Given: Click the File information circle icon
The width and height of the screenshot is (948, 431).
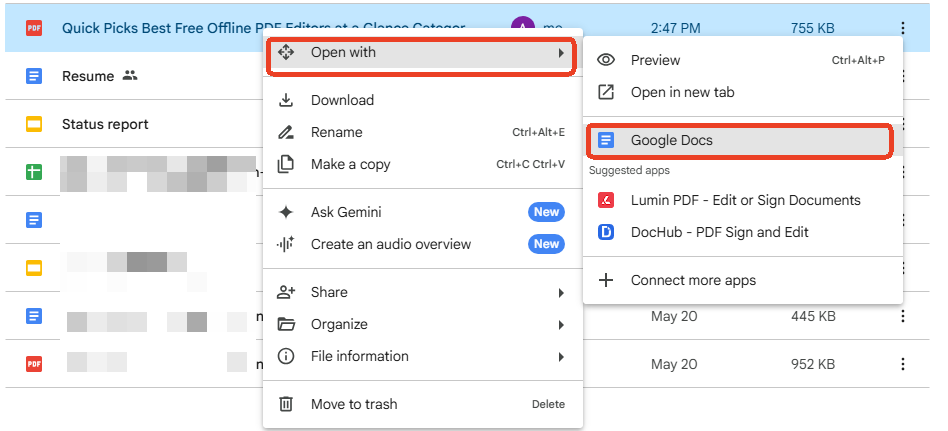Looking at the screenshot, I should pyautogui.click(x=285, y=357).
